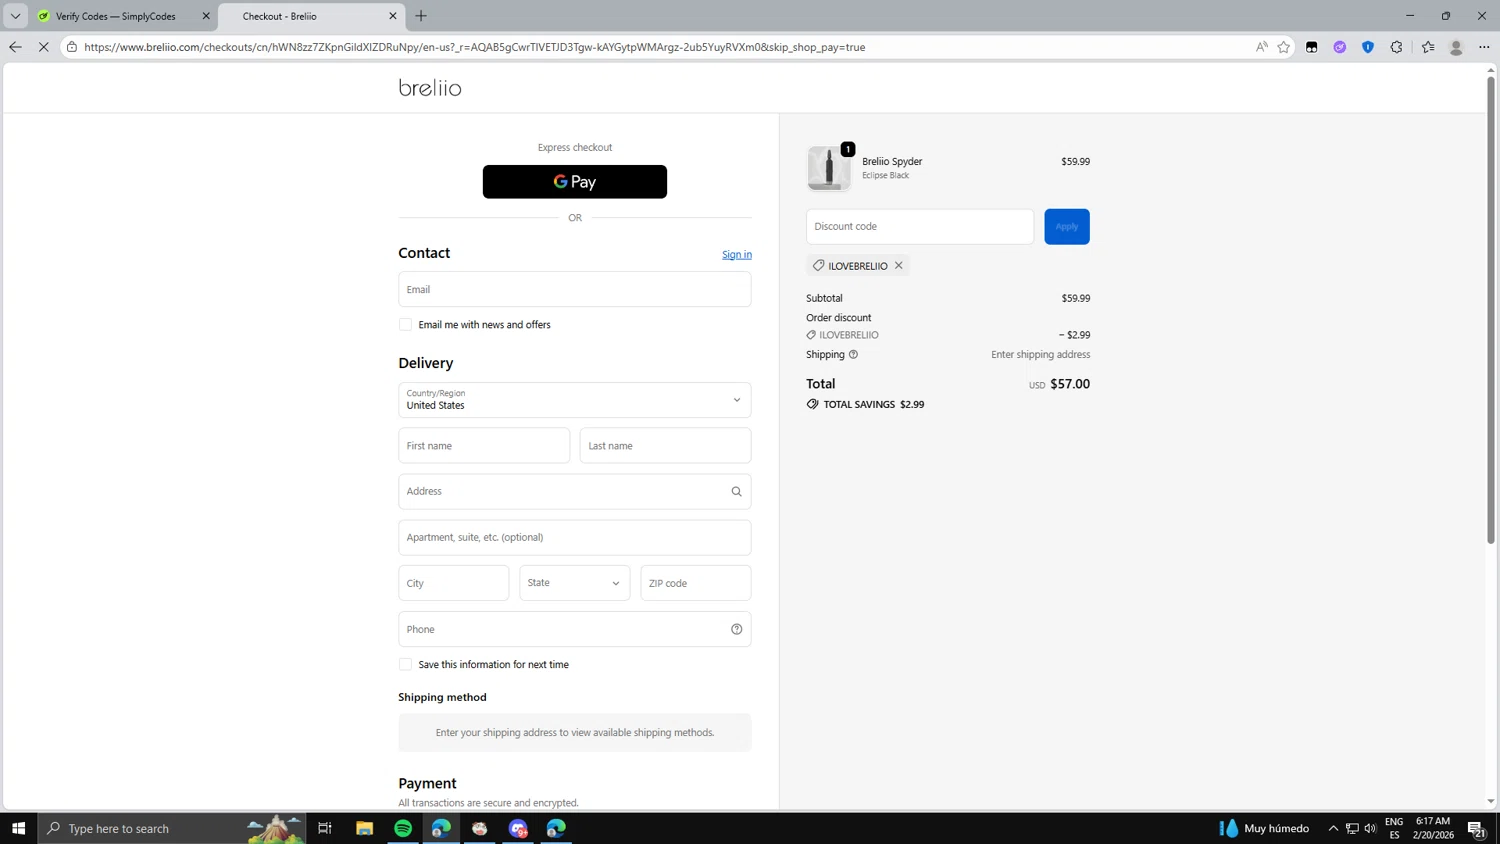Click the Email input field
This screenshot has height=844, width=1500.
coord(575,290)
